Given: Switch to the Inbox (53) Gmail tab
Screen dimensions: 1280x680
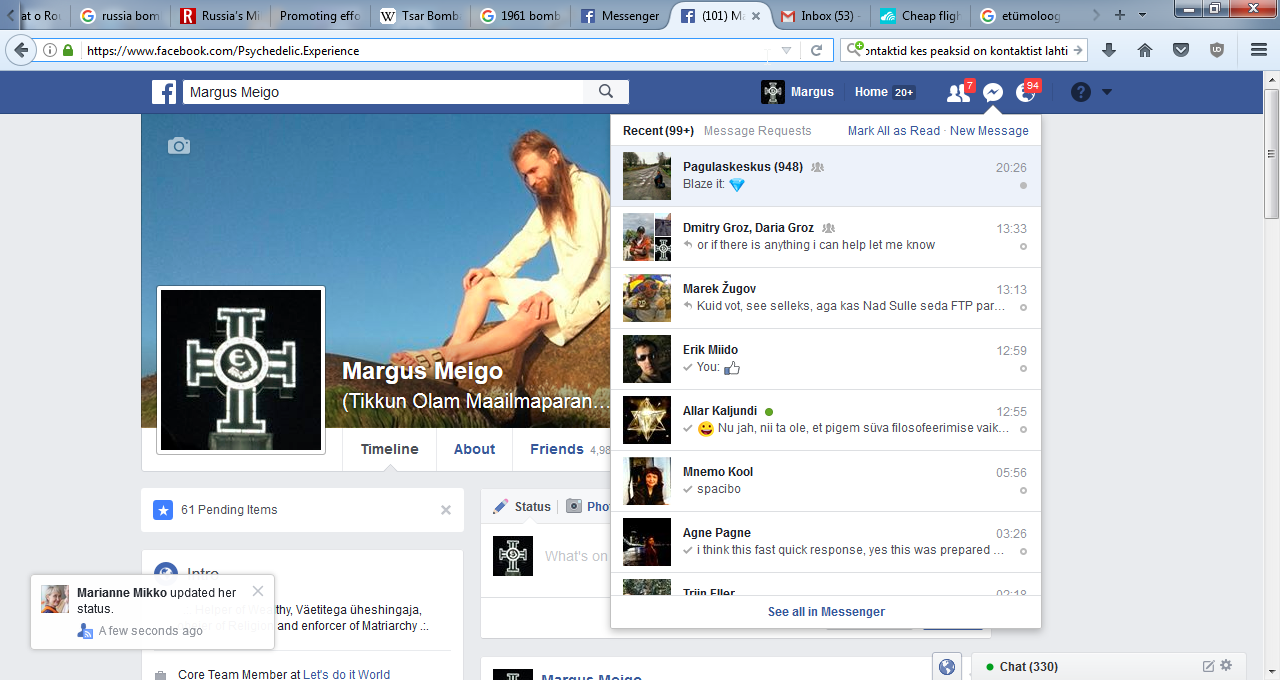Looking at the screenshot, I should (x=819, y=16).
